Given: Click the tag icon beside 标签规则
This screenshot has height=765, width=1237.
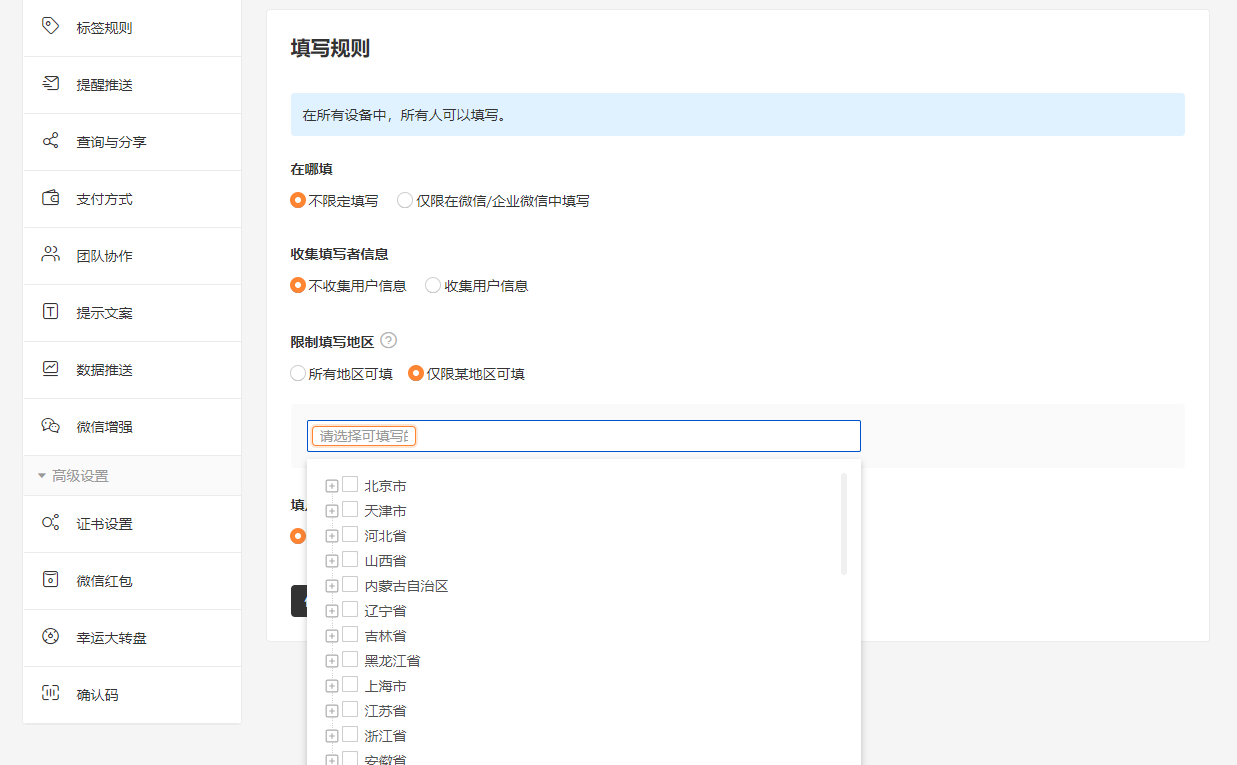Looking at the screenshot, I should coord(50,26).
